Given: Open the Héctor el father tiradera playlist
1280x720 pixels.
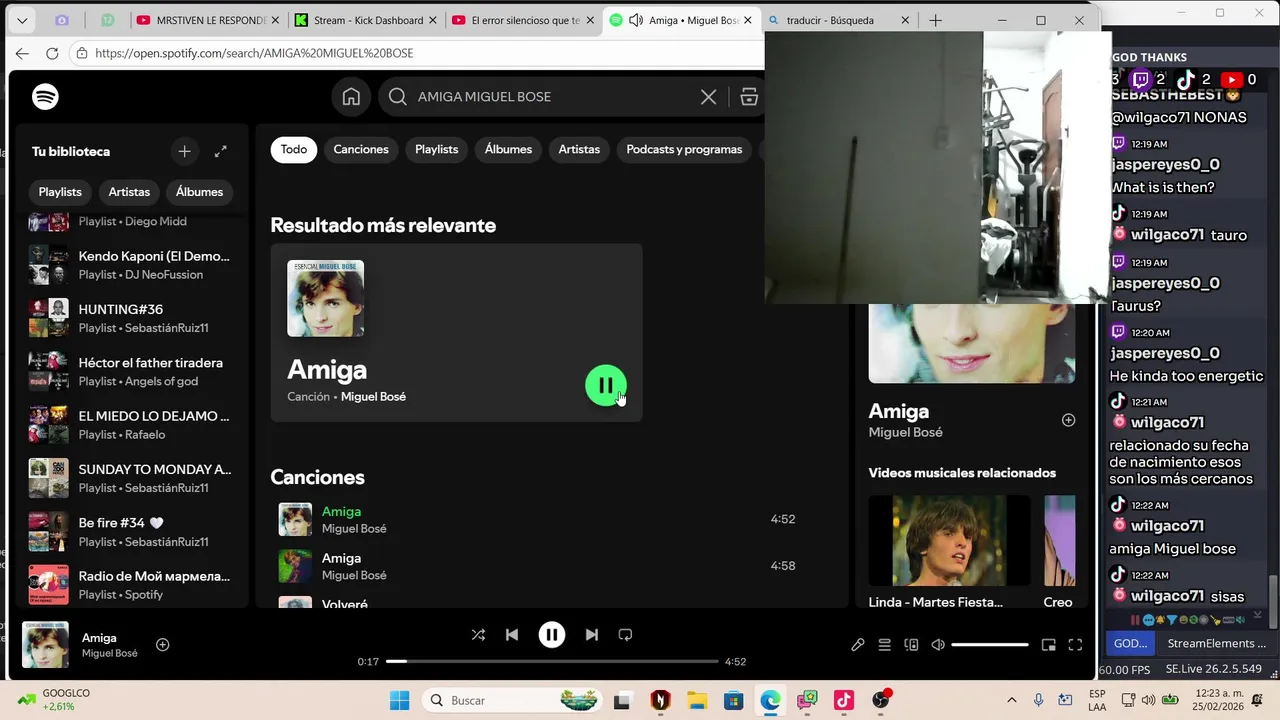Looking at the screenshot, I should (x=132, y=372).
